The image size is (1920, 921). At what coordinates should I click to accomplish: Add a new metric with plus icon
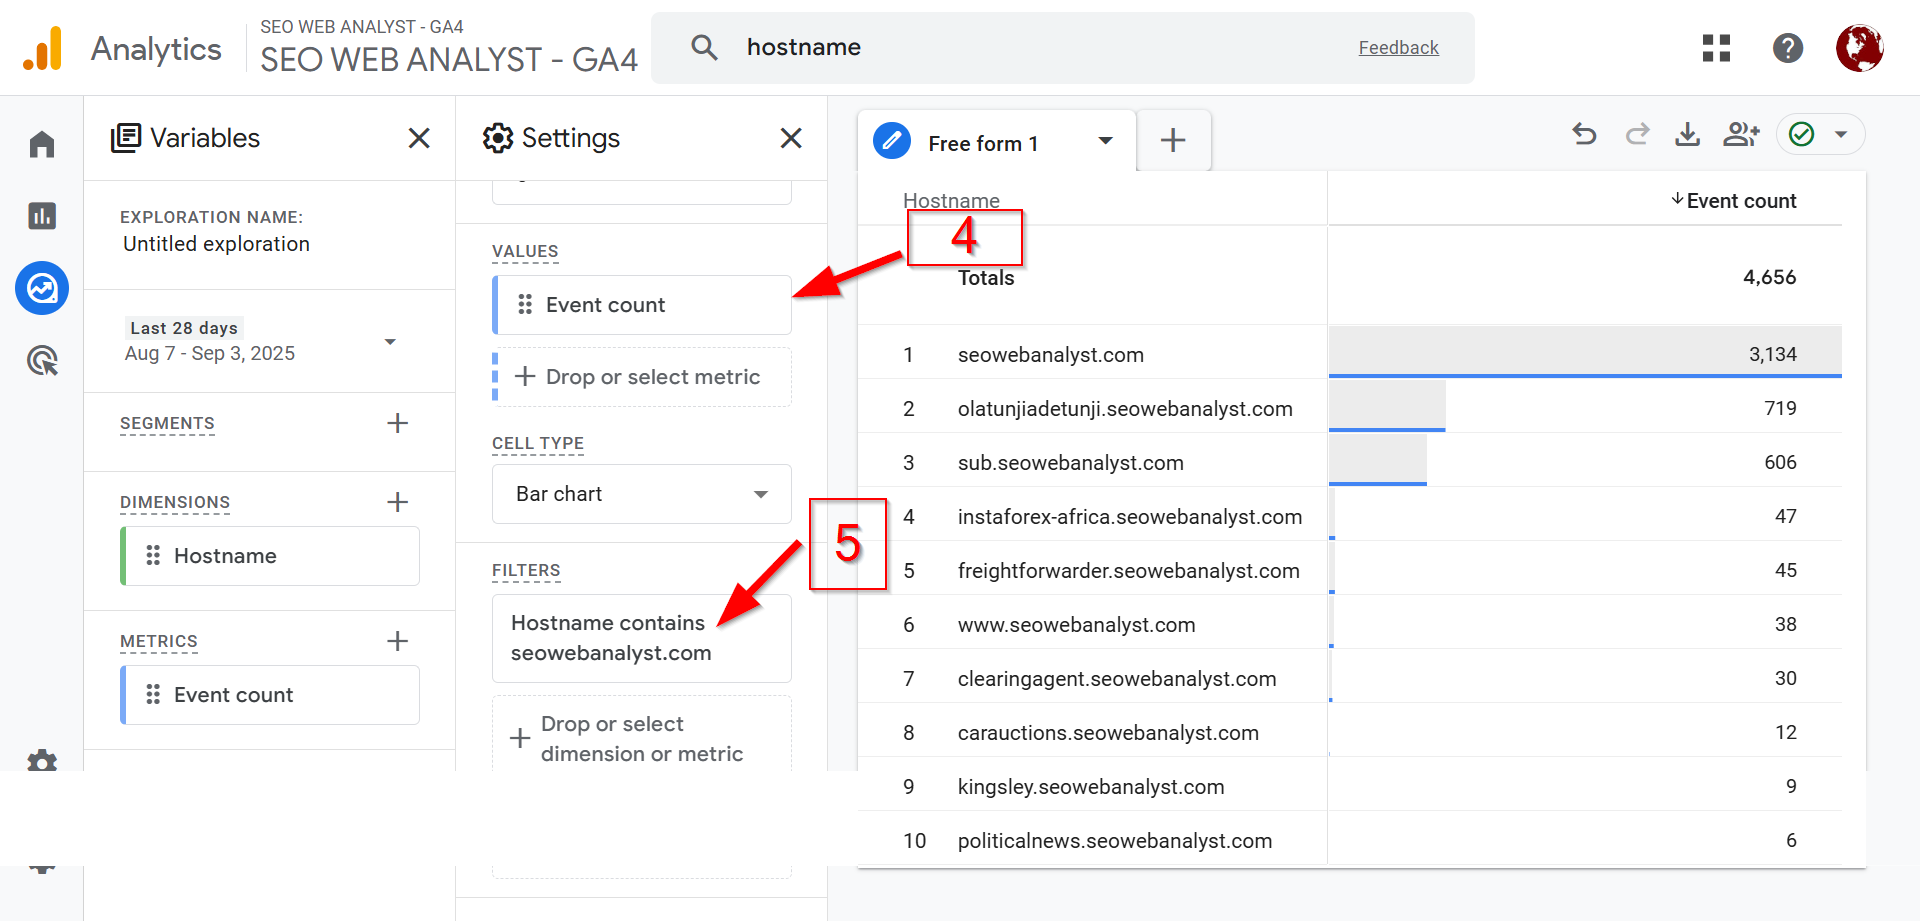397,641
